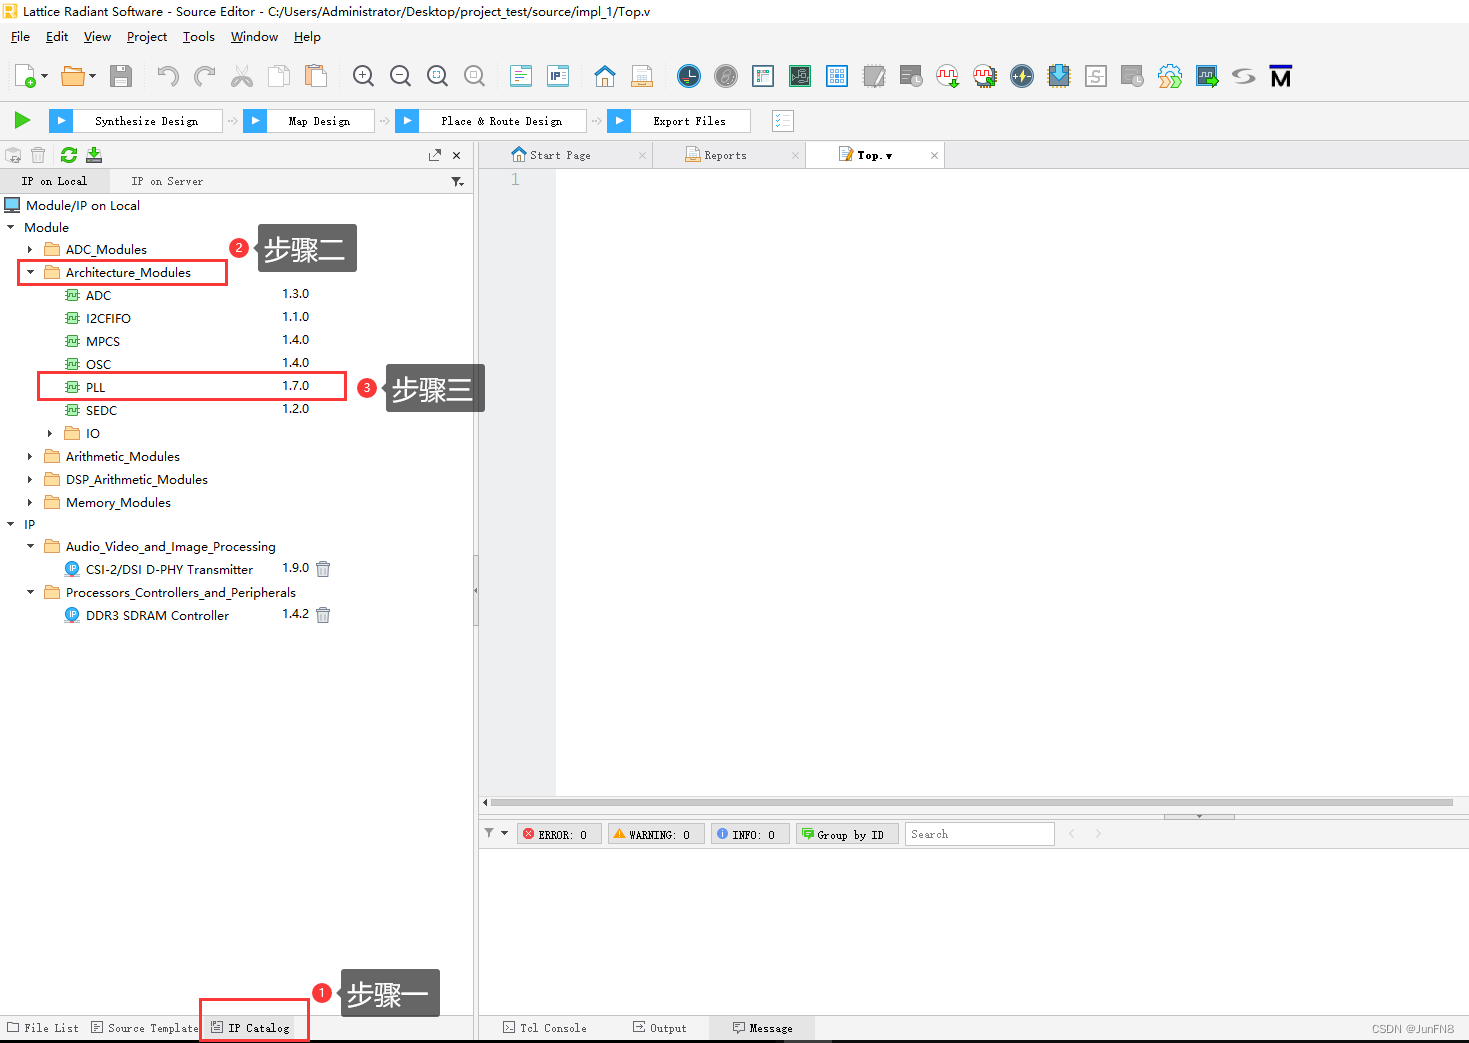Switch to the Tcl Console tab
The height and width of the screenshot is (1043, 1469).
point(545,1028)
